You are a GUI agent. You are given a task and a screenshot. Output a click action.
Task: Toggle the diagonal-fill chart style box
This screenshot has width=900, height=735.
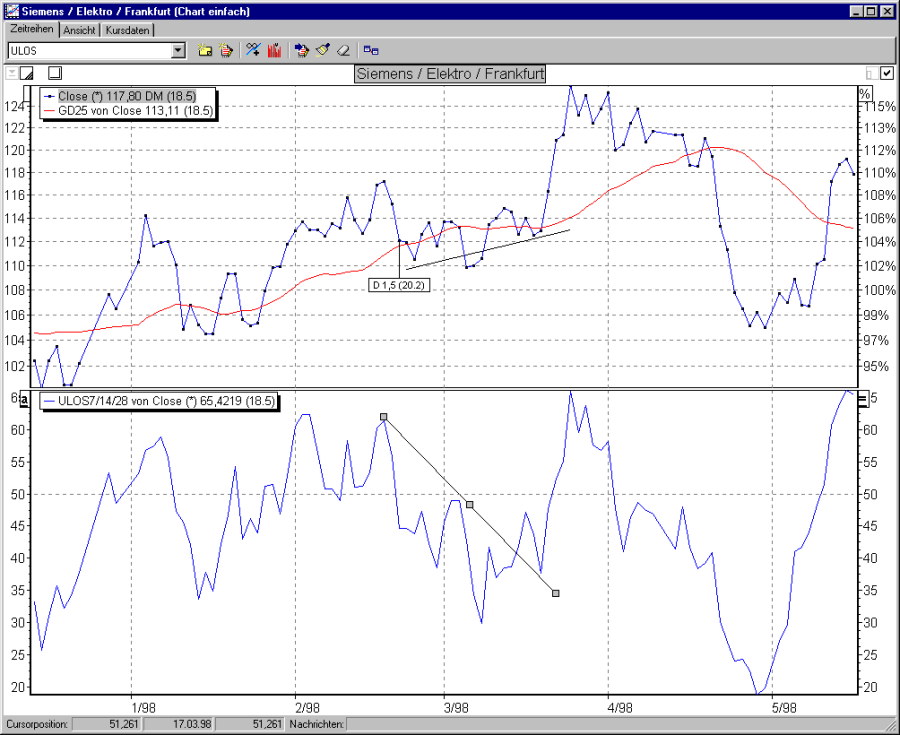[26, 72]
